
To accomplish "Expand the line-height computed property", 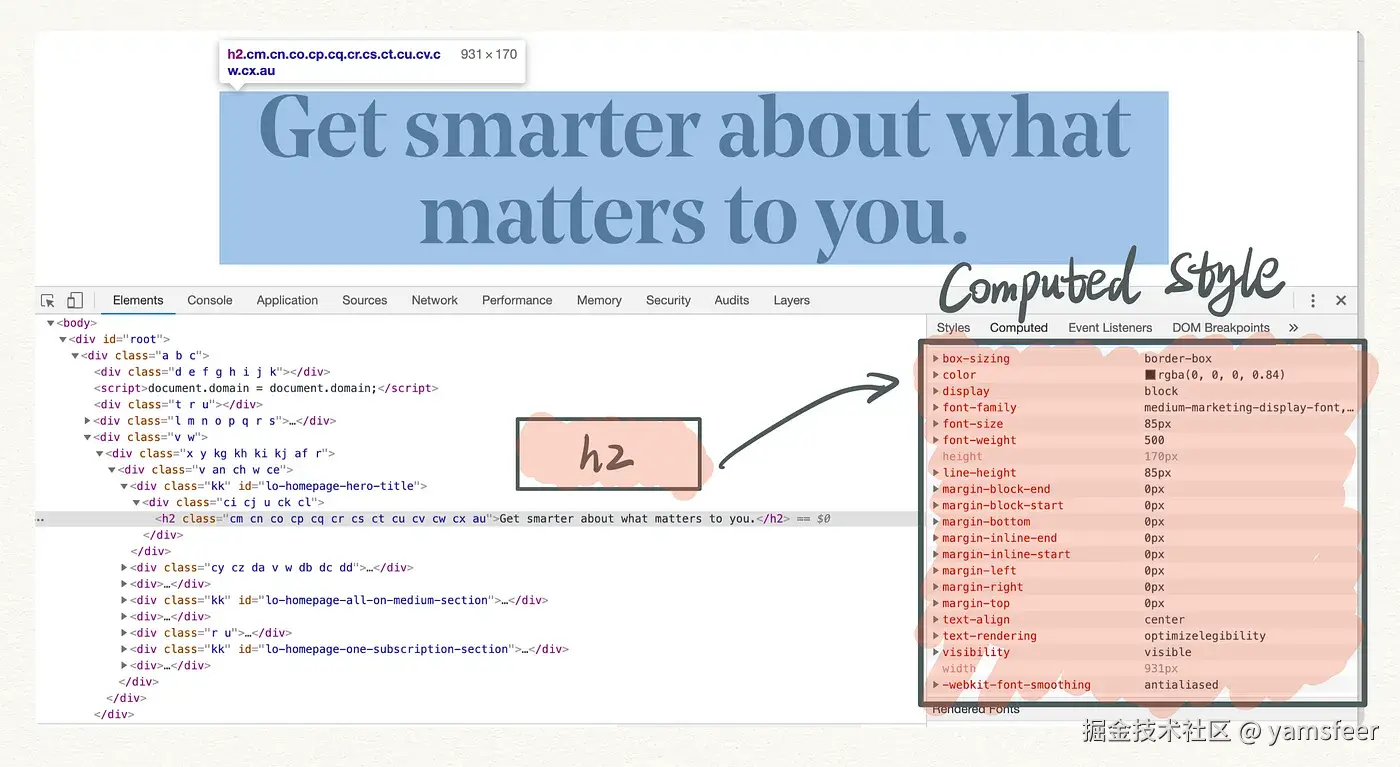I will 936,473.
